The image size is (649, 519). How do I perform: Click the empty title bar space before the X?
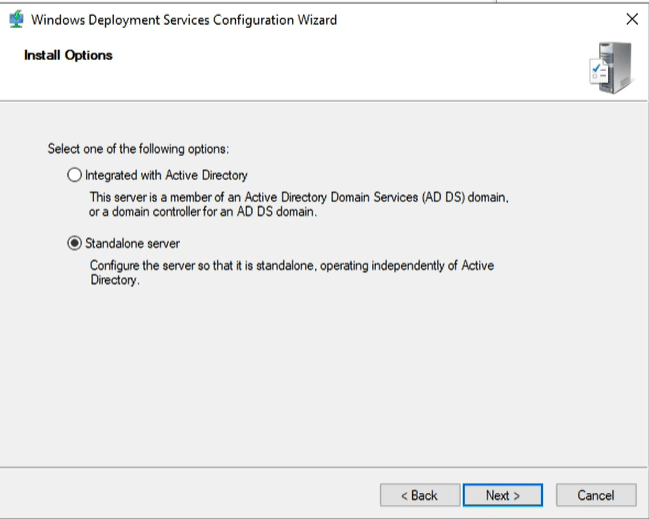[480, 19]
